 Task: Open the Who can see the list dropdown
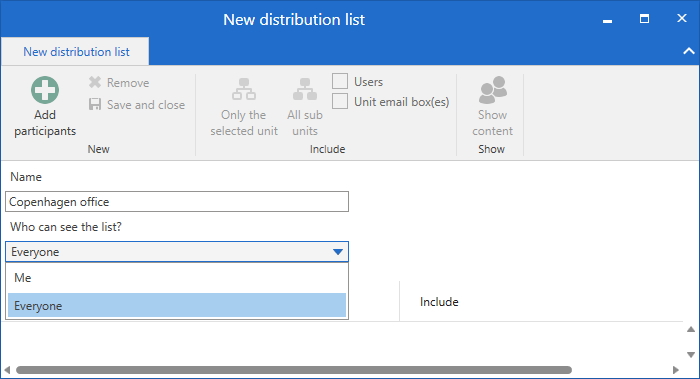[x=177, y=252]
